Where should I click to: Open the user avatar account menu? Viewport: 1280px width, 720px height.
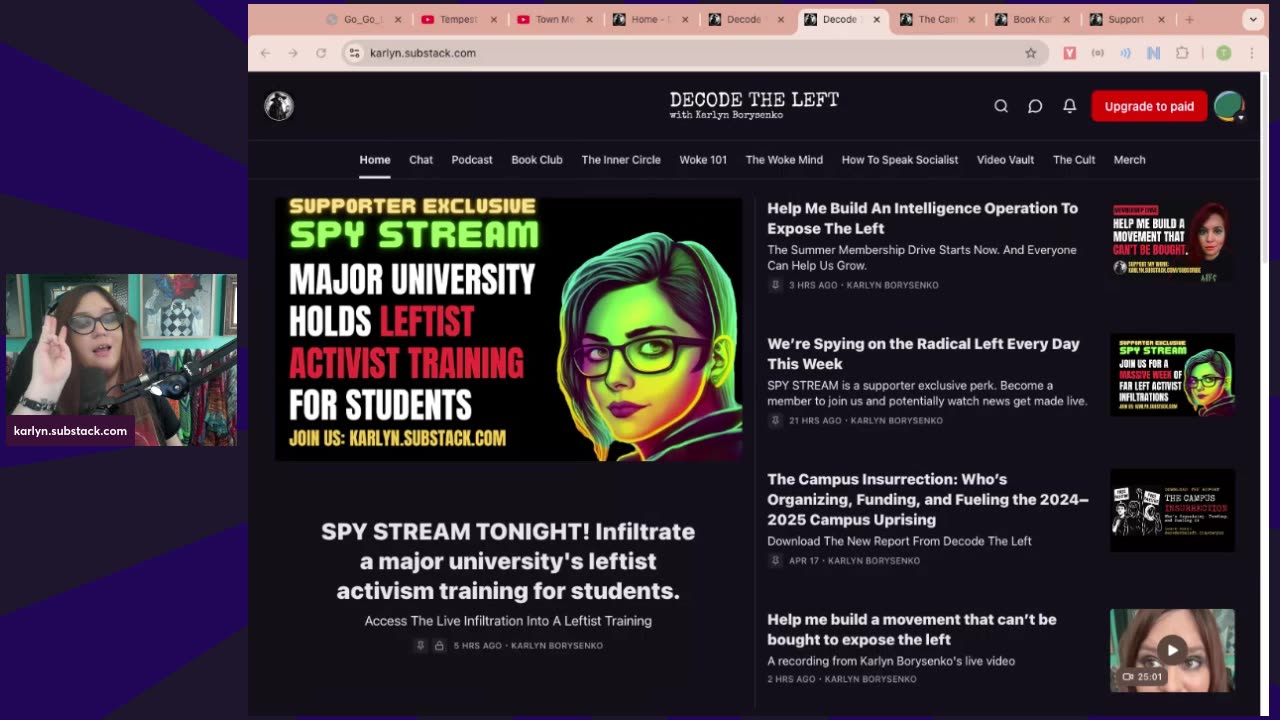pyautogui.click(x=1229, y=106)
